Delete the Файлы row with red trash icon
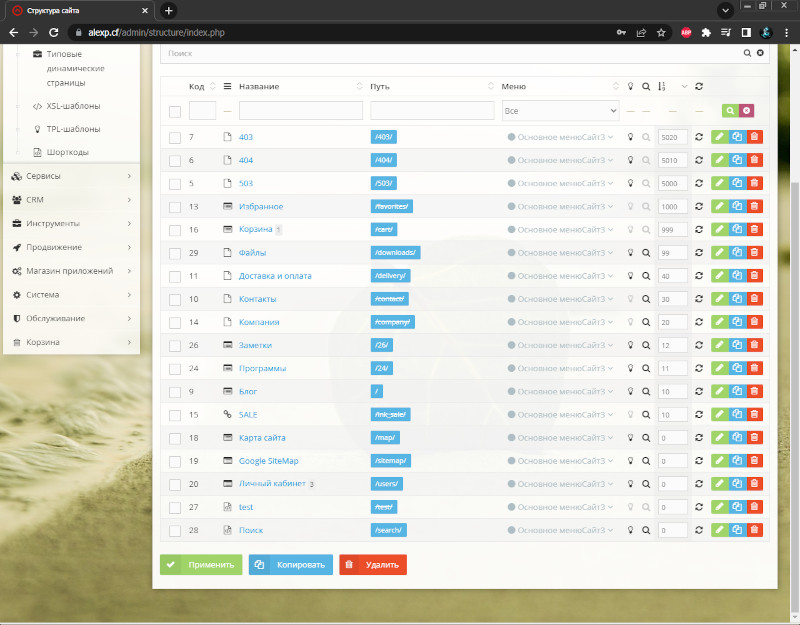Image resolution: width=800 pixels, height=625 pixels. pyautogui.click(x=755, y=253)
